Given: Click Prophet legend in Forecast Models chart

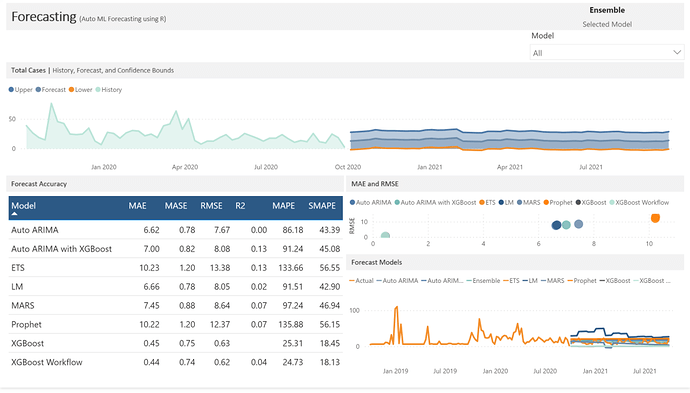Looking at the screenshot, I should coord(582,281).
